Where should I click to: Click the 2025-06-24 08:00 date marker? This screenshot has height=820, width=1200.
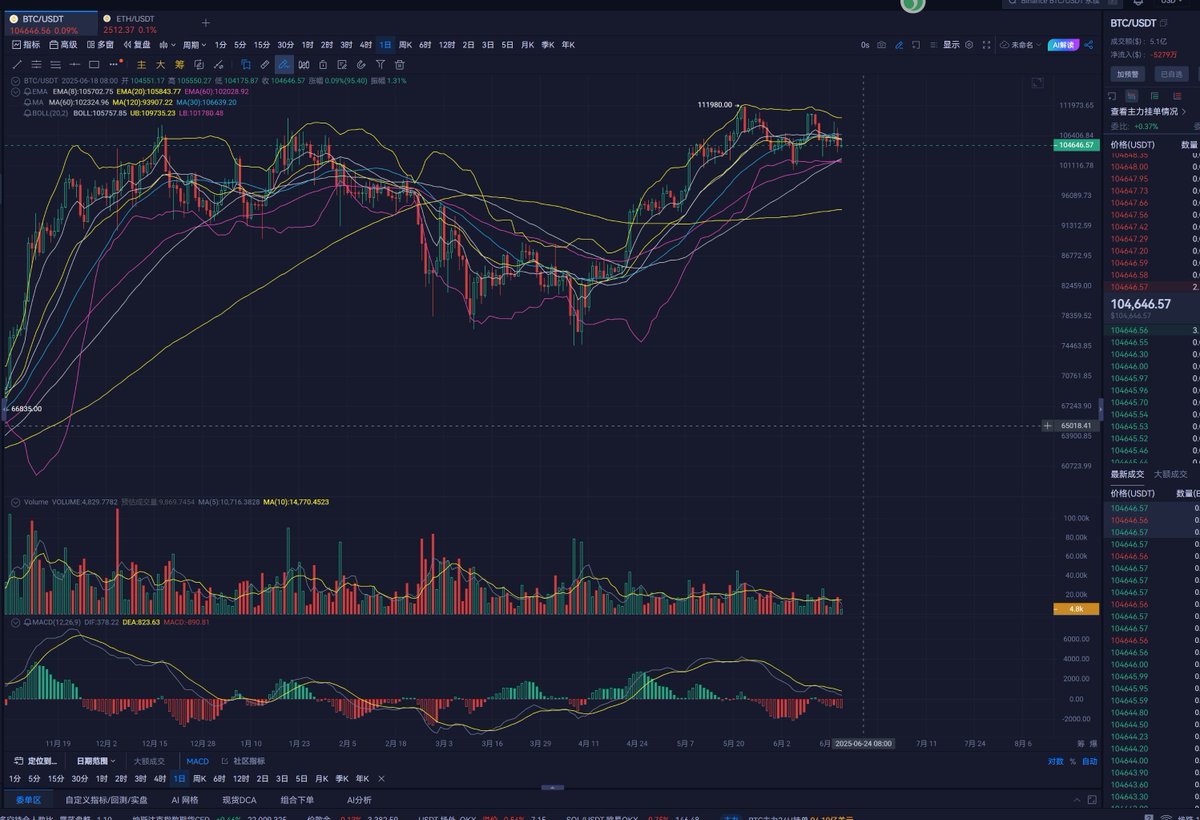(863, 743)
